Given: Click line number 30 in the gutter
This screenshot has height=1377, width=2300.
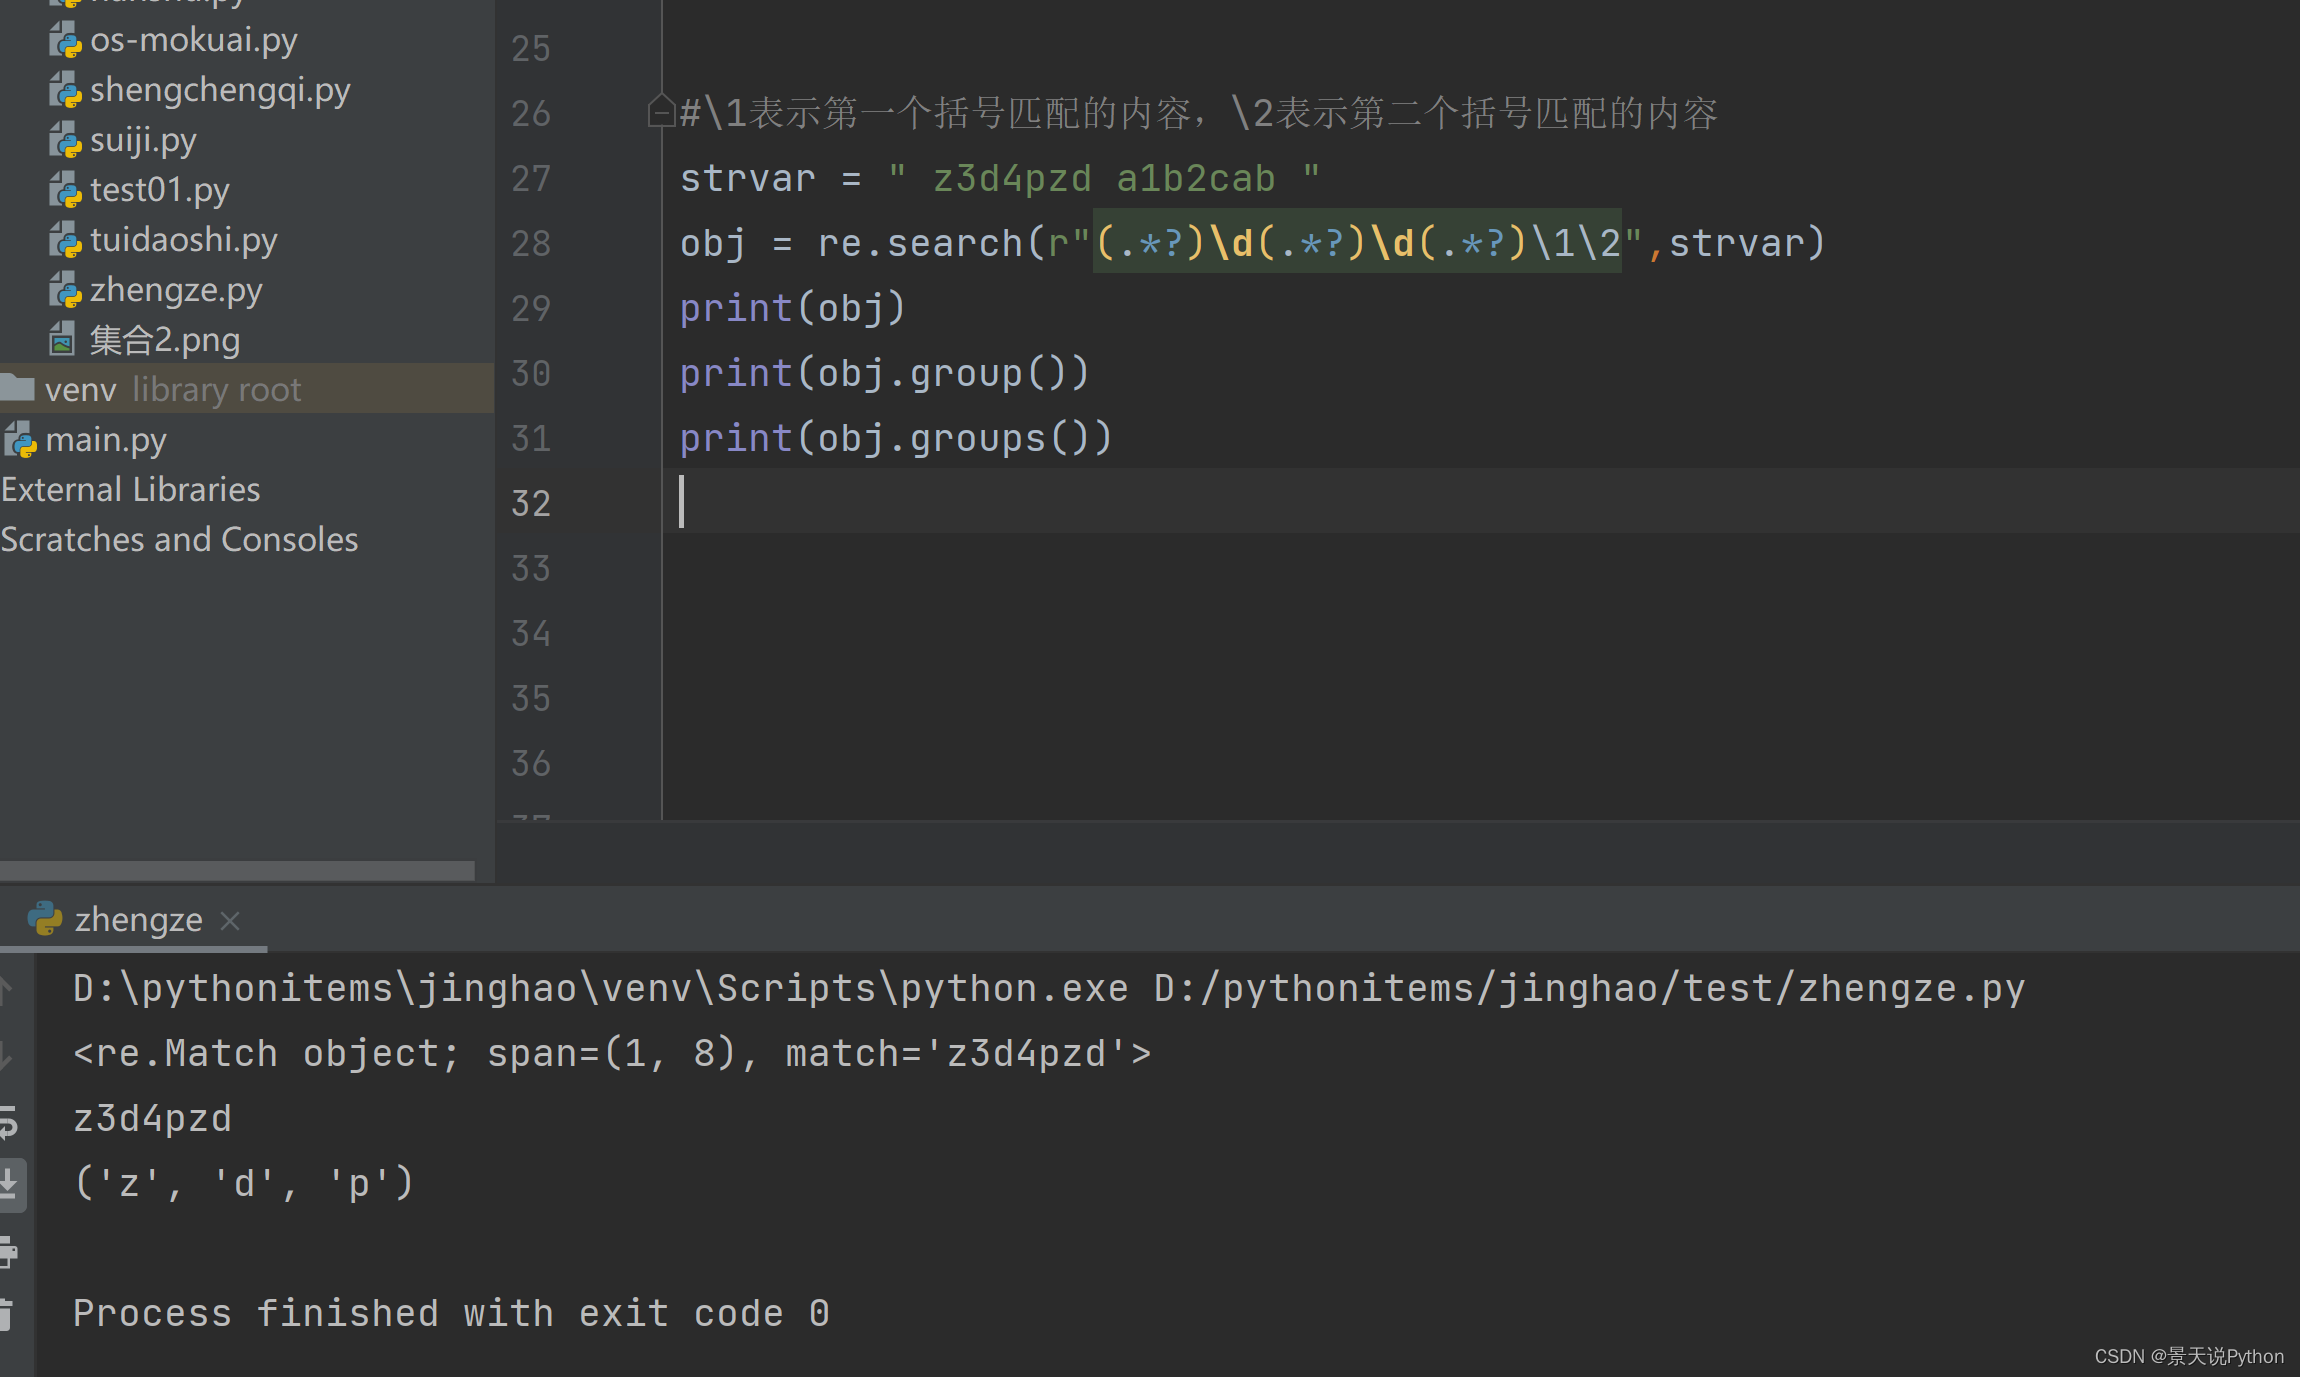Looking at the screenshot, I should pyautogui.click(x=531, y=373).
